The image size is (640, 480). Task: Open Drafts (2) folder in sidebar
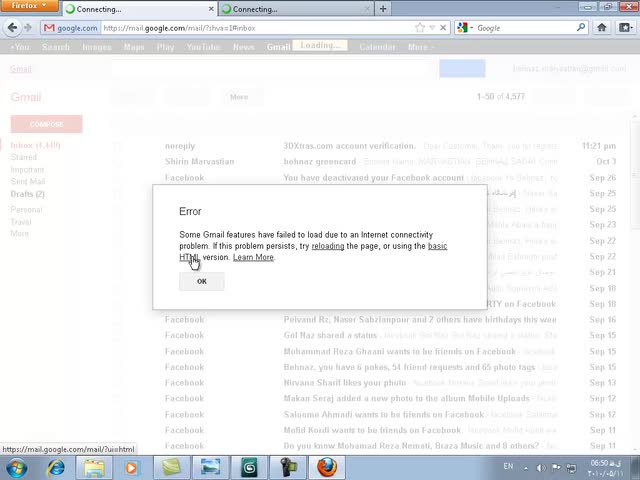tap(27, 194)
